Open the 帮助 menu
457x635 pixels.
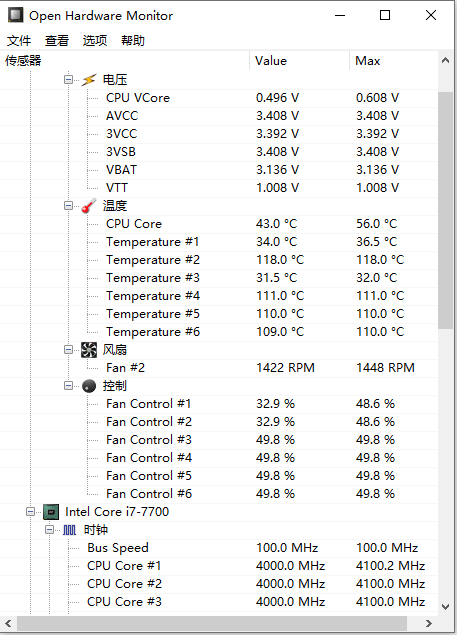(132, 40)
